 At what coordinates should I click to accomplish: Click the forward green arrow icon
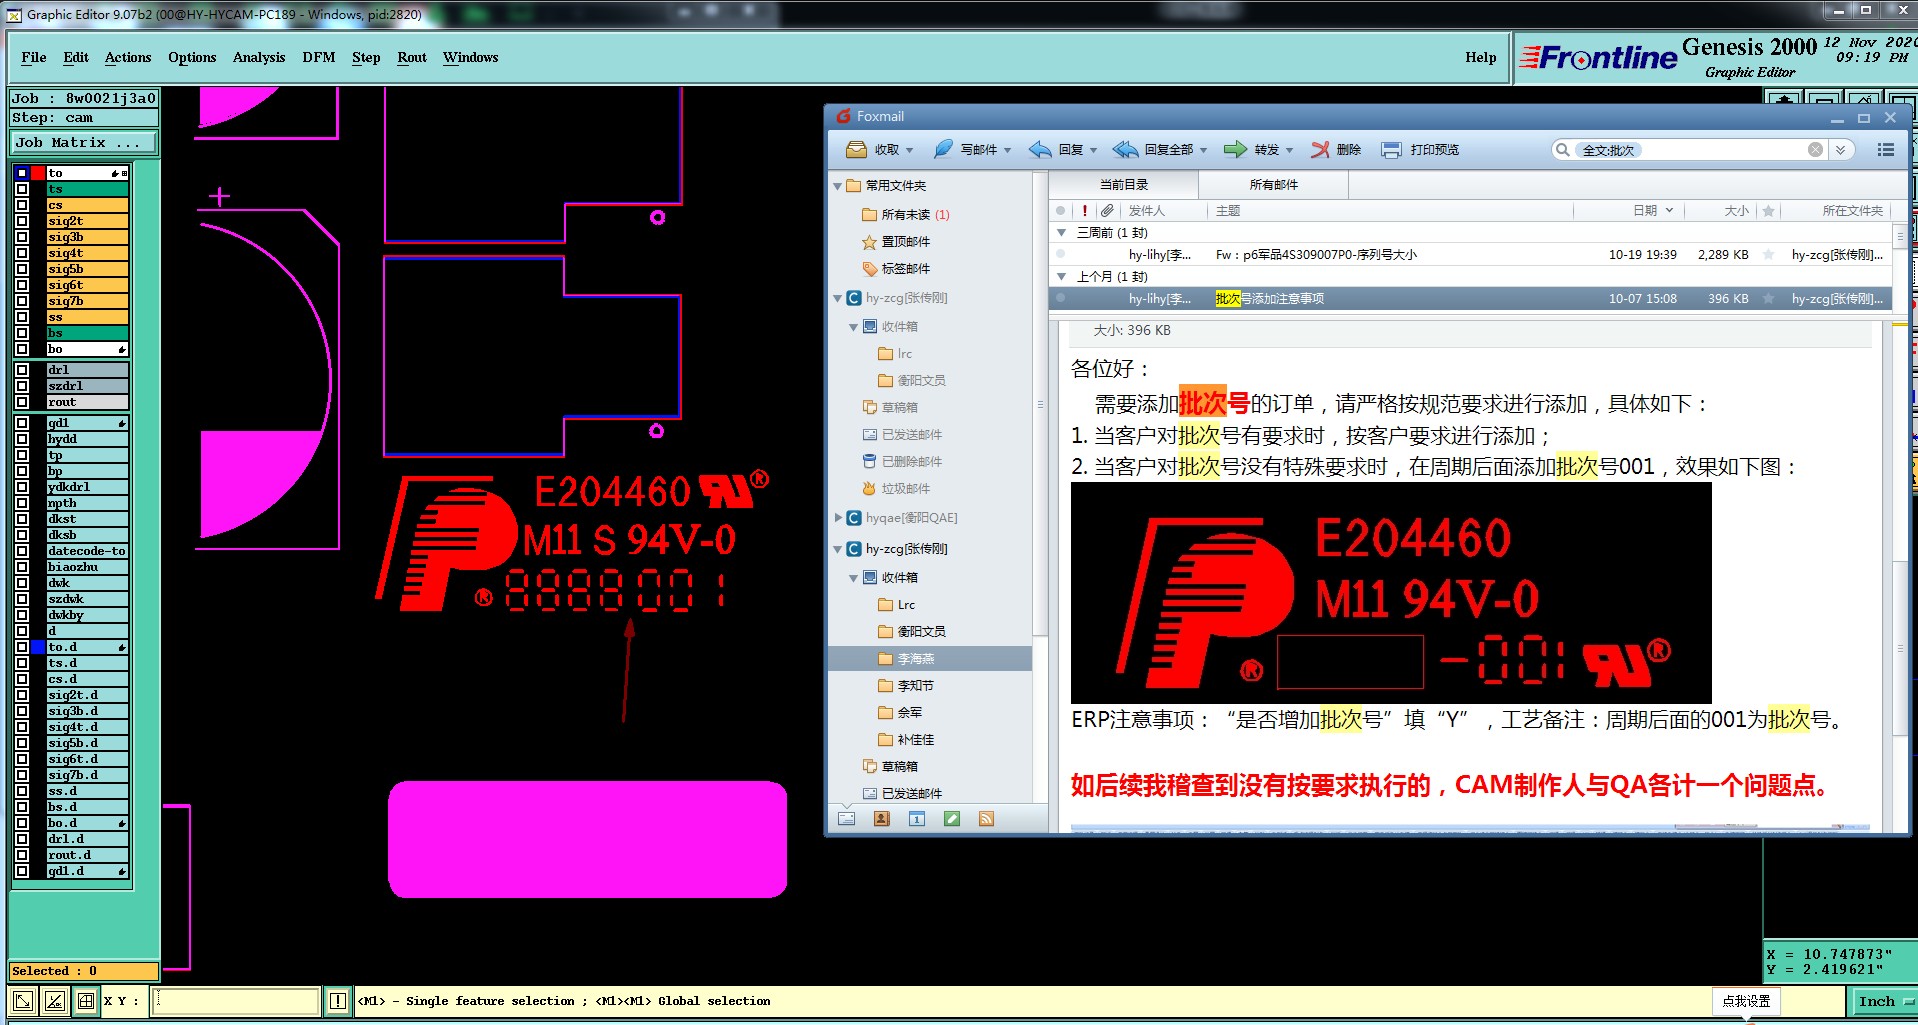coord(1236,150)
